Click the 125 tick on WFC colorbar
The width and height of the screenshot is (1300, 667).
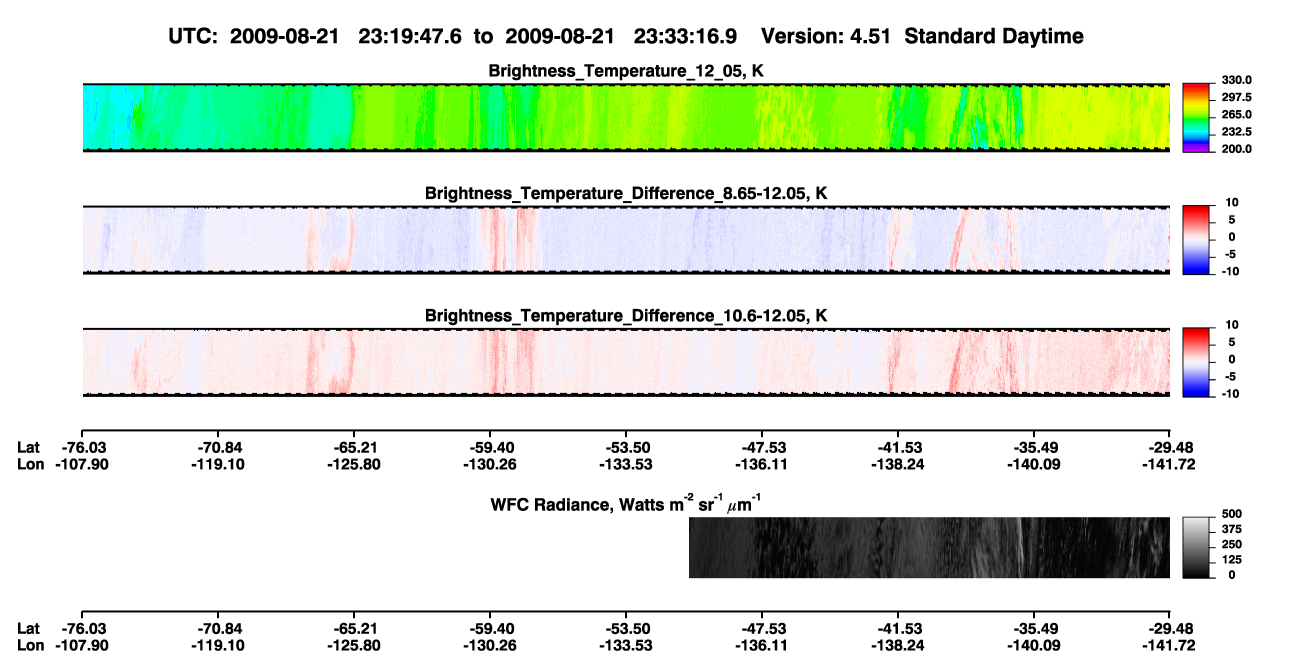(1231, 560)
